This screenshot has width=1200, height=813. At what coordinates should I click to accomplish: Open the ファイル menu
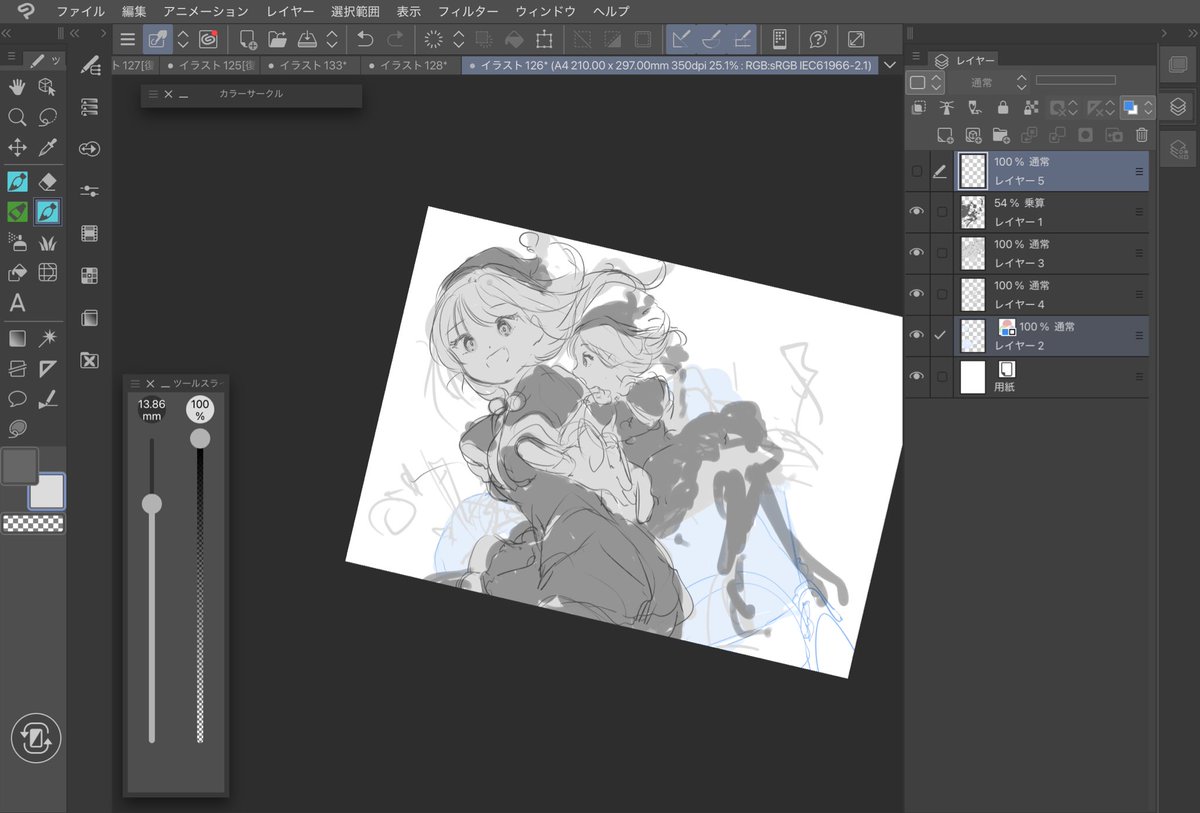[x=80, y=11]
